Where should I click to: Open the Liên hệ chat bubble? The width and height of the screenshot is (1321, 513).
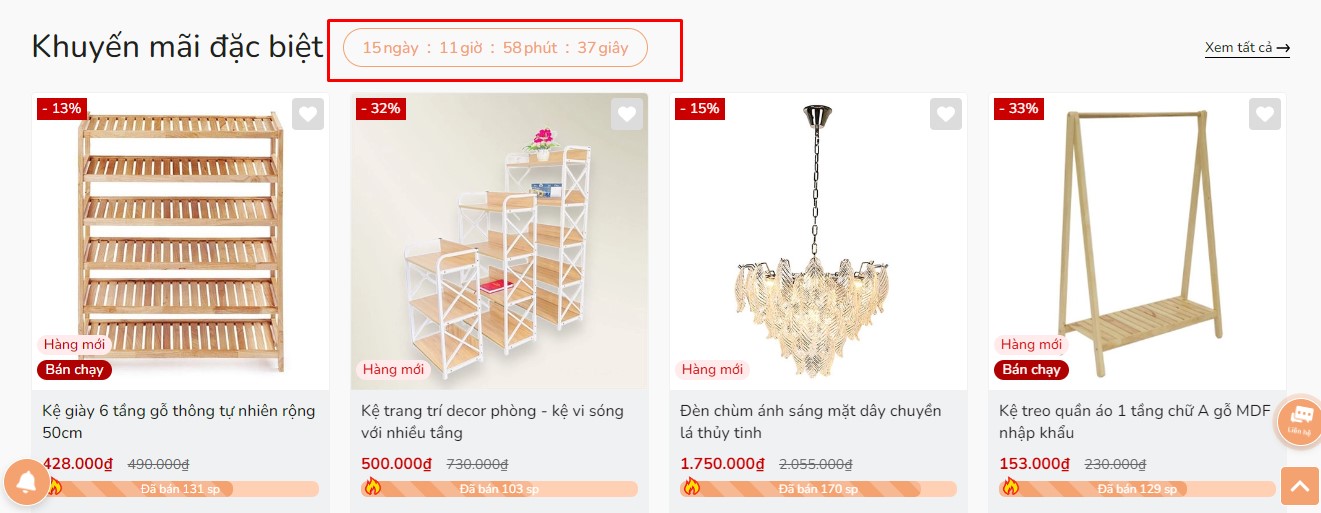(1299, 420)
